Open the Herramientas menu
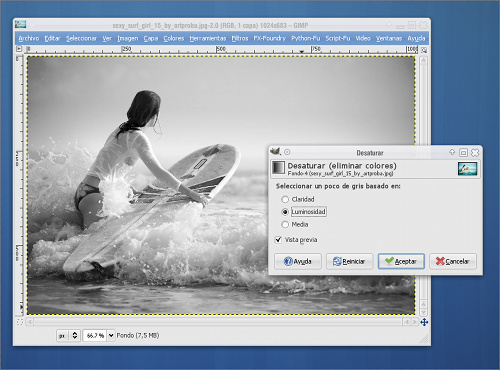The width and height of the screenshot is (500, 370). [x=208, y=38]
